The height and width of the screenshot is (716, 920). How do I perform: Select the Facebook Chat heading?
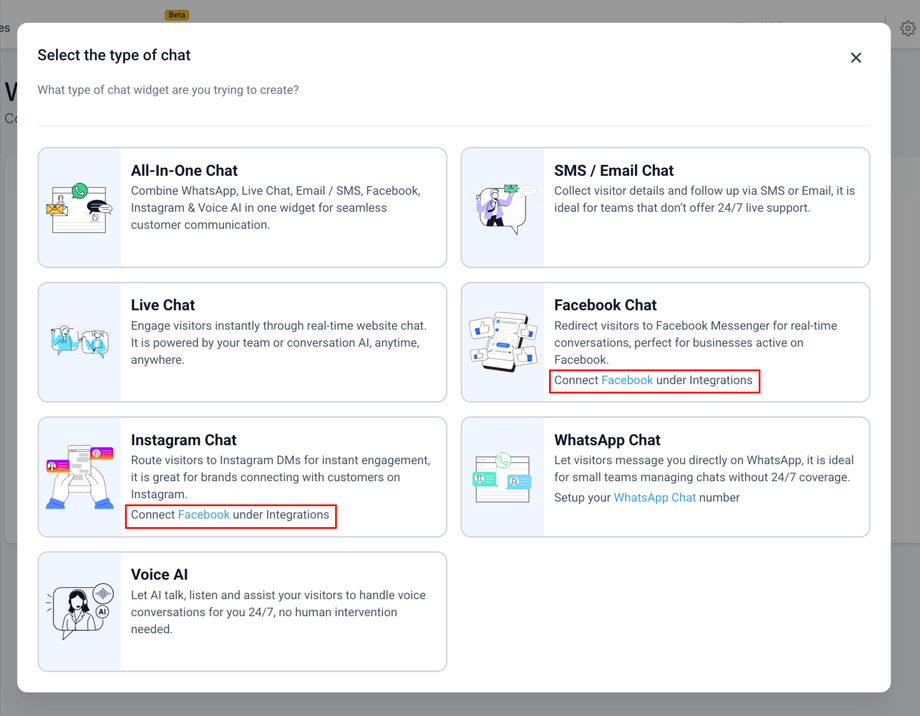[605, 305]
